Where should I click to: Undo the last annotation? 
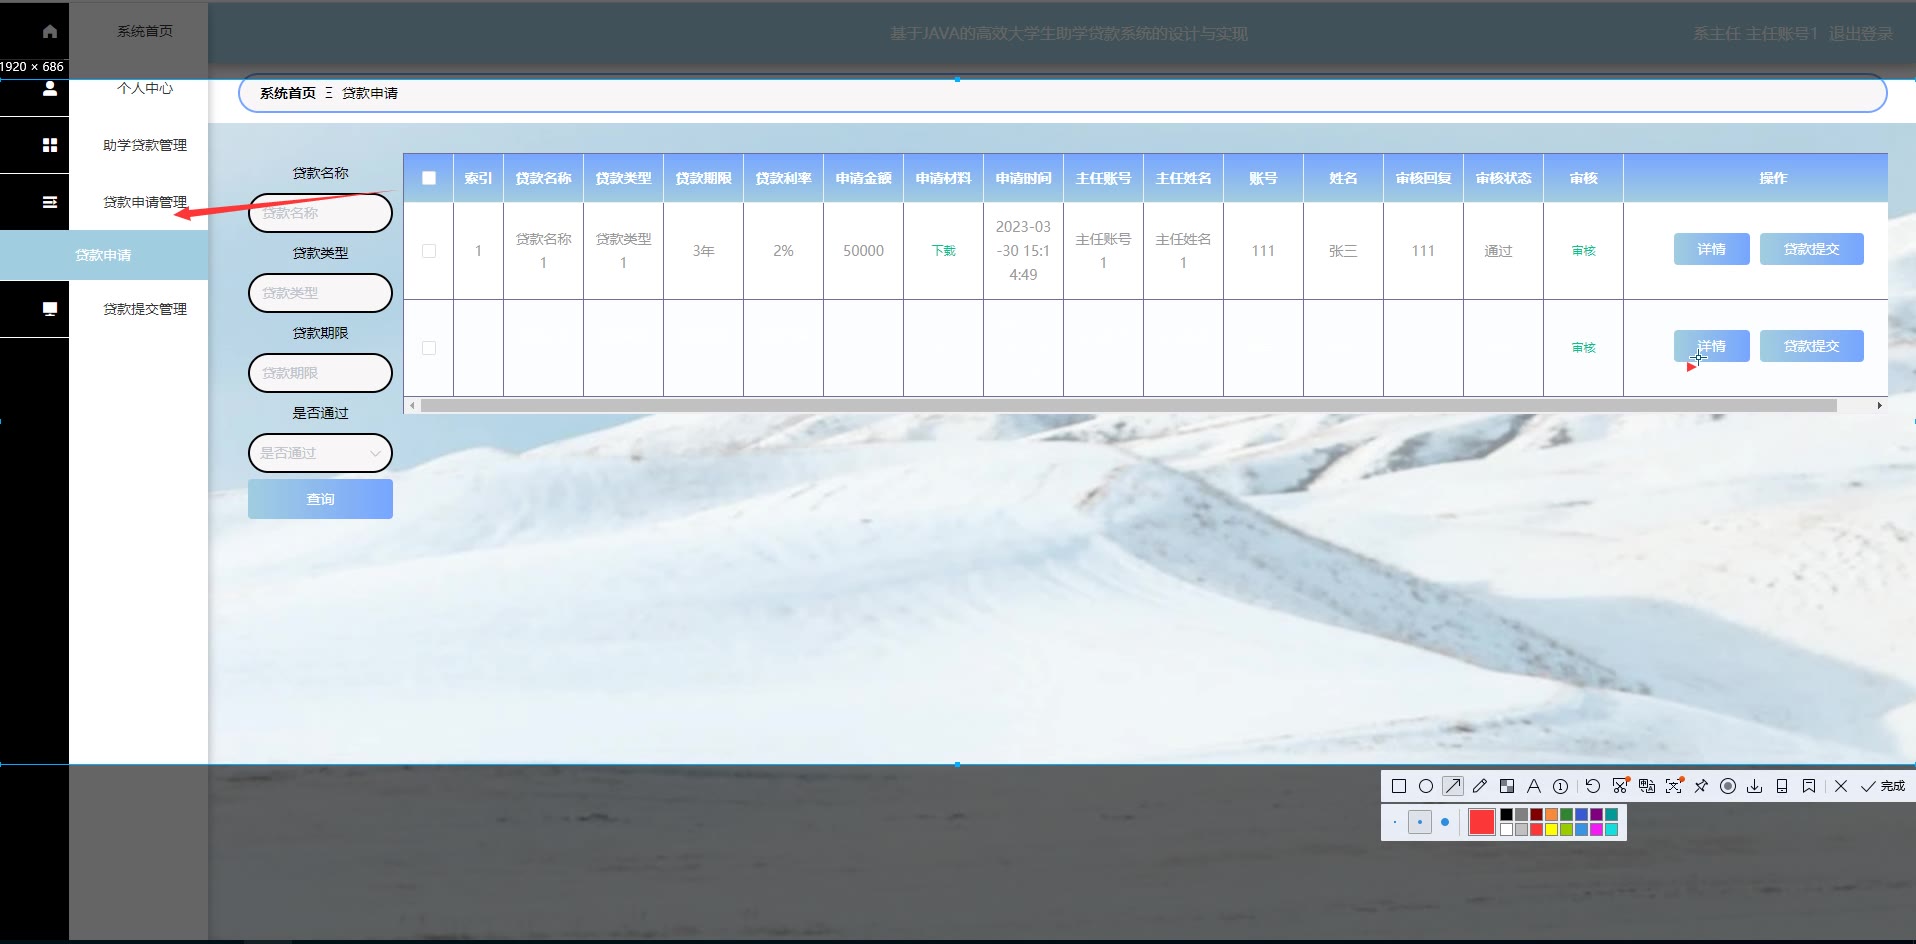tap(1593, 786)
